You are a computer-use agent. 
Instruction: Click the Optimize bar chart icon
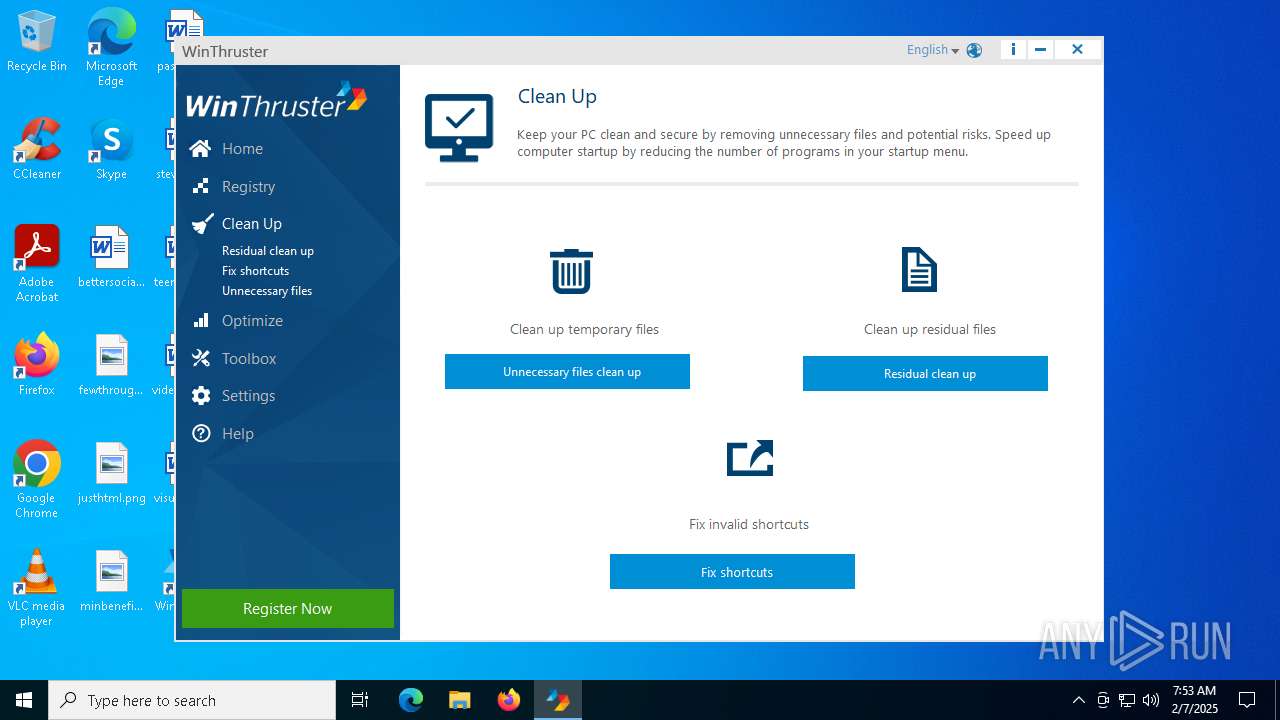(x=201, y=320)
